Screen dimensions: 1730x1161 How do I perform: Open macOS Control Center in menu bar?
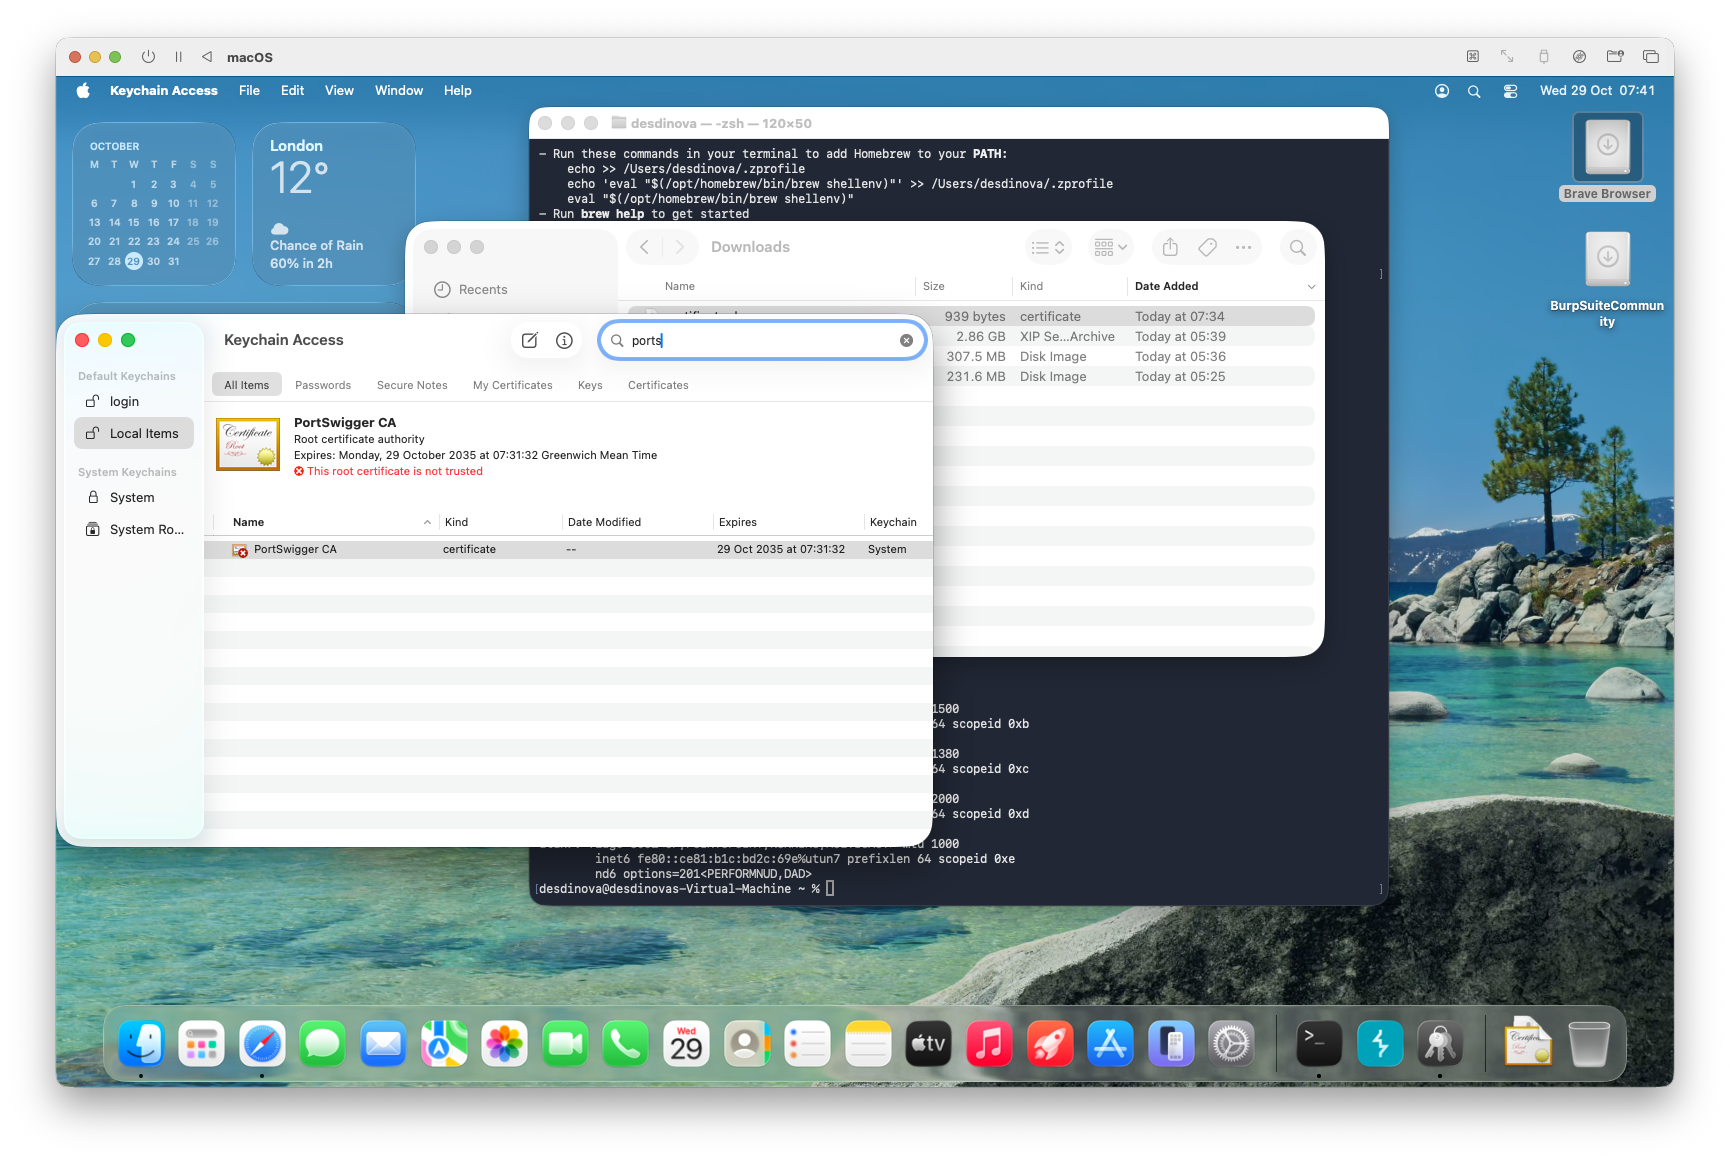tap(1510, 91)
